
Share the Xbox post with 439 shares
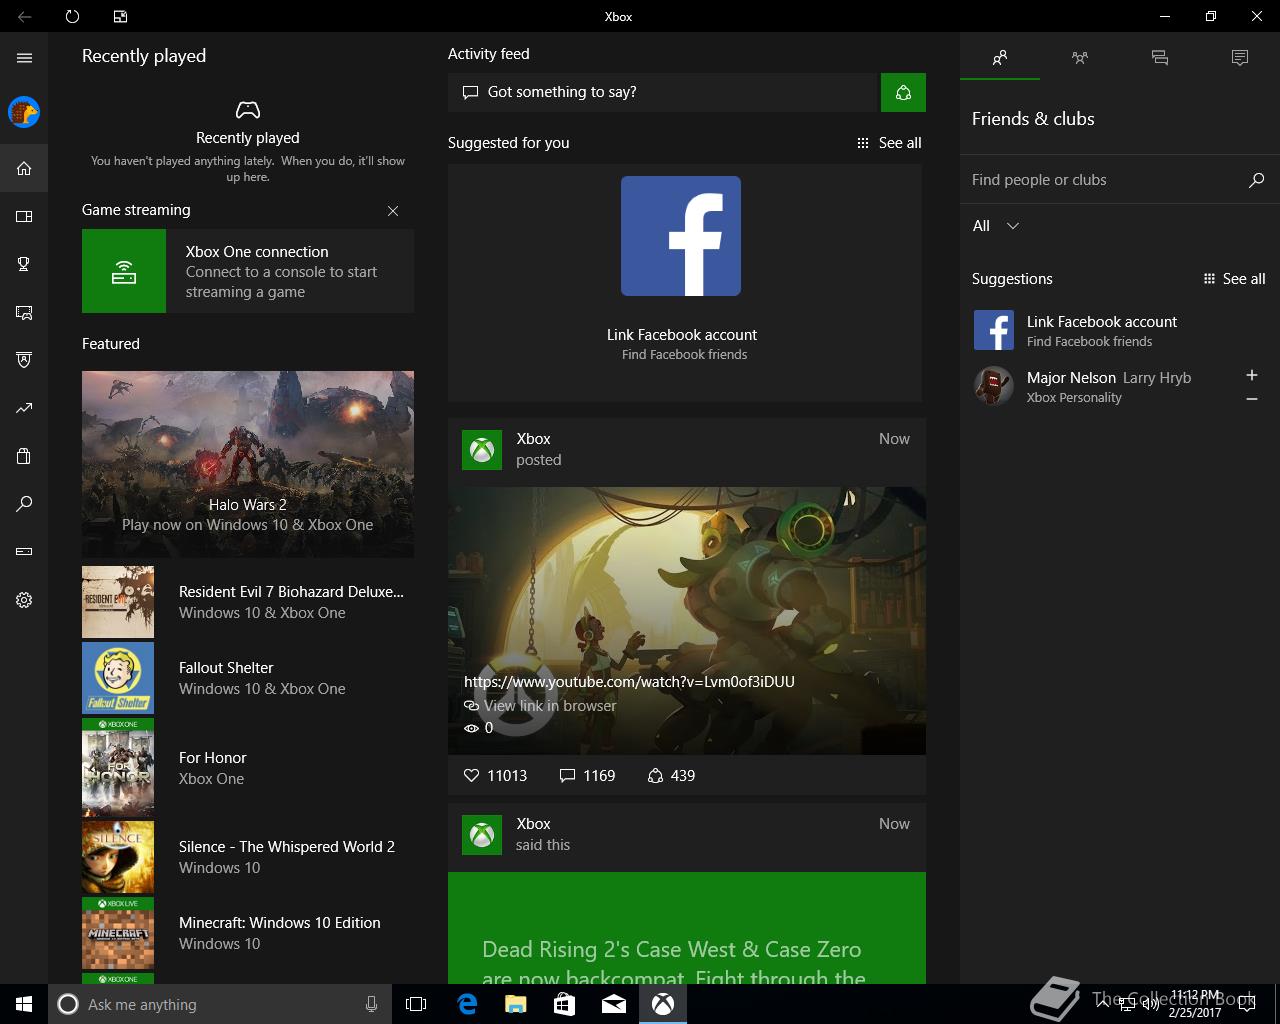point(672,775)
